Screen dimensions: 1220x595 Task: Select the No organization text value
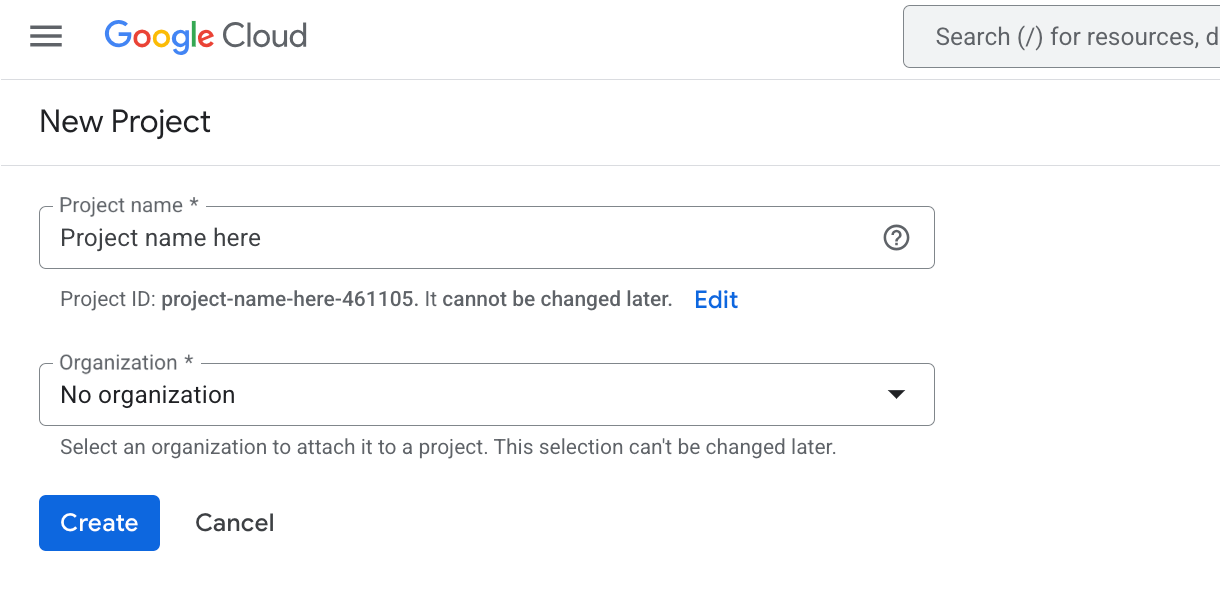148,395
